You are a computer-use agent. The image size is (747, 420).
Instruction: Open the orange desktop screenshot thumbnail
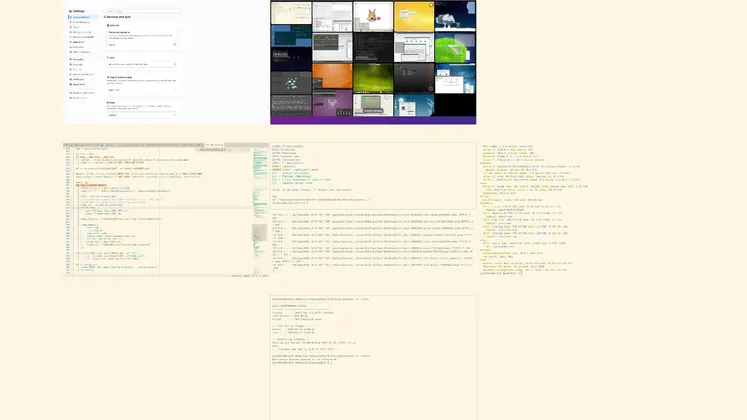click(x=332, y=76)
